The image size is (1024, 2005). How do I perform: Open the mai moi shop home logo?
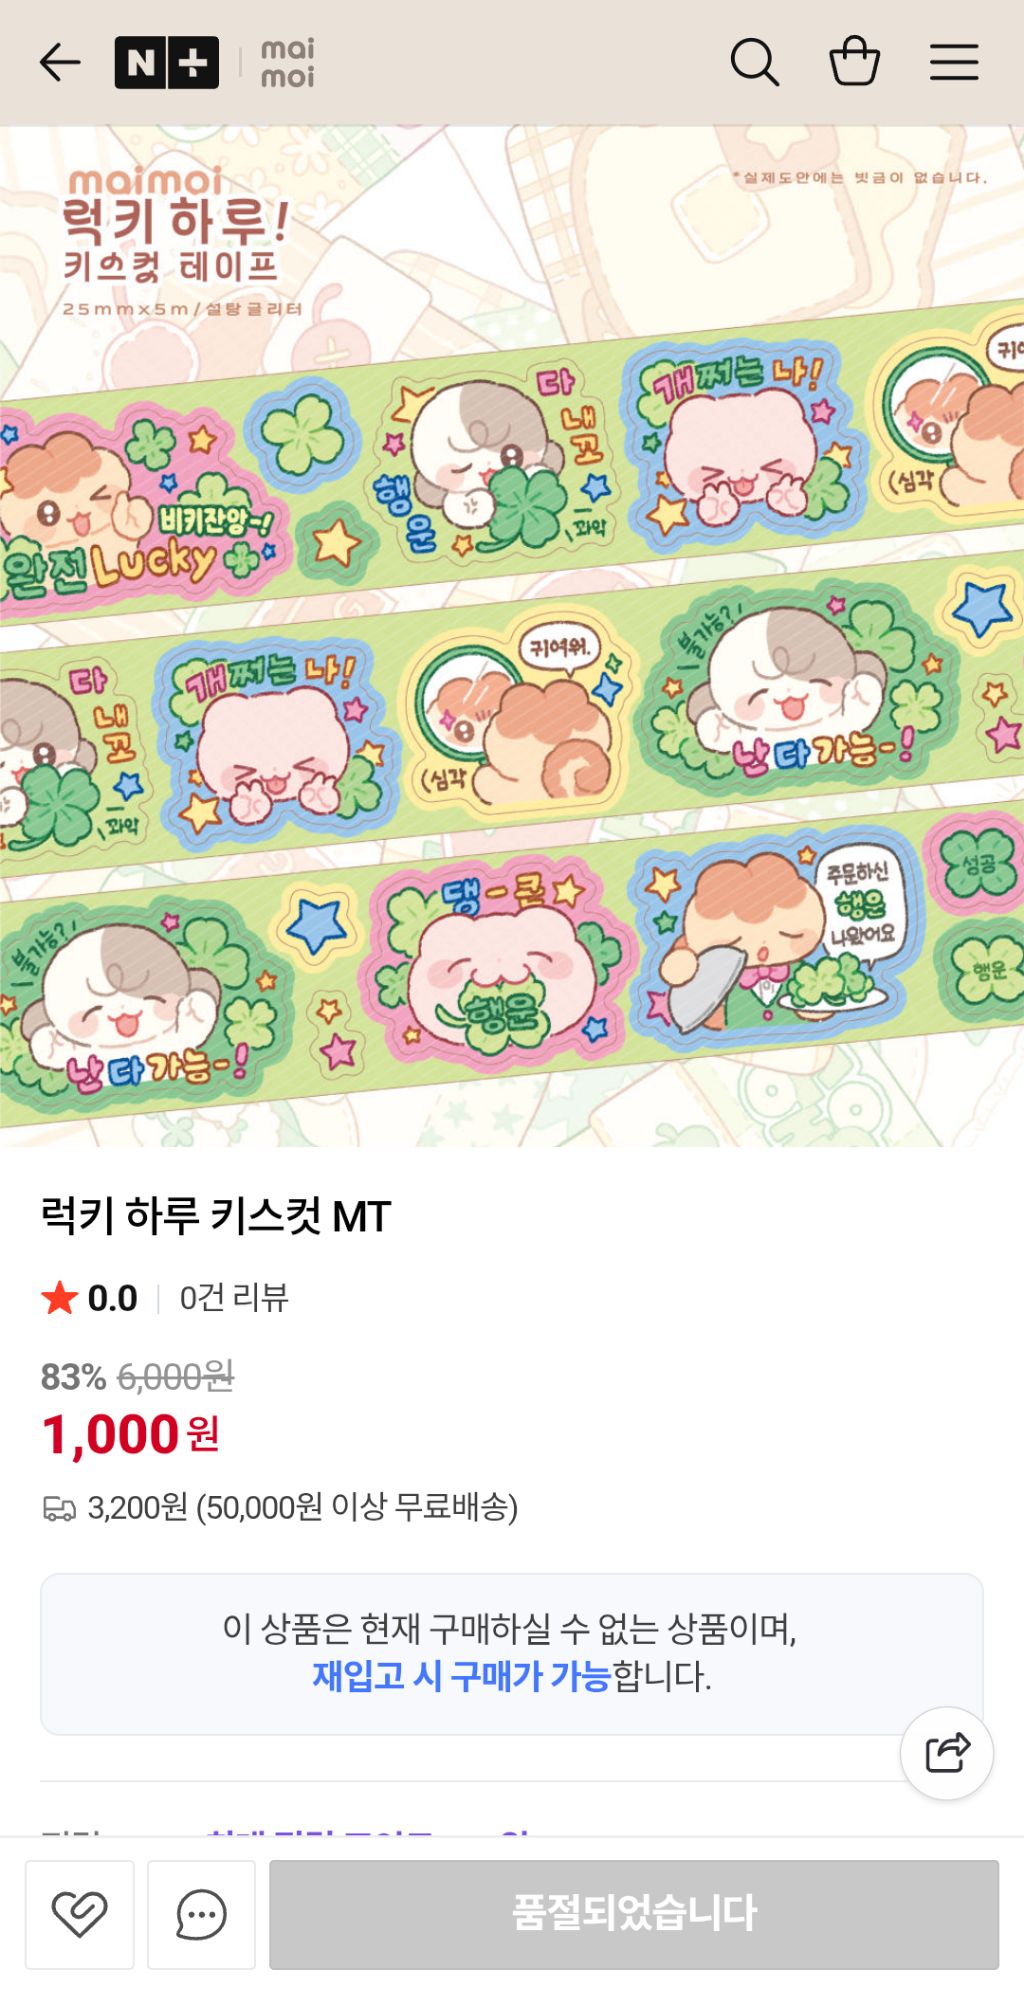click(288, 63)
